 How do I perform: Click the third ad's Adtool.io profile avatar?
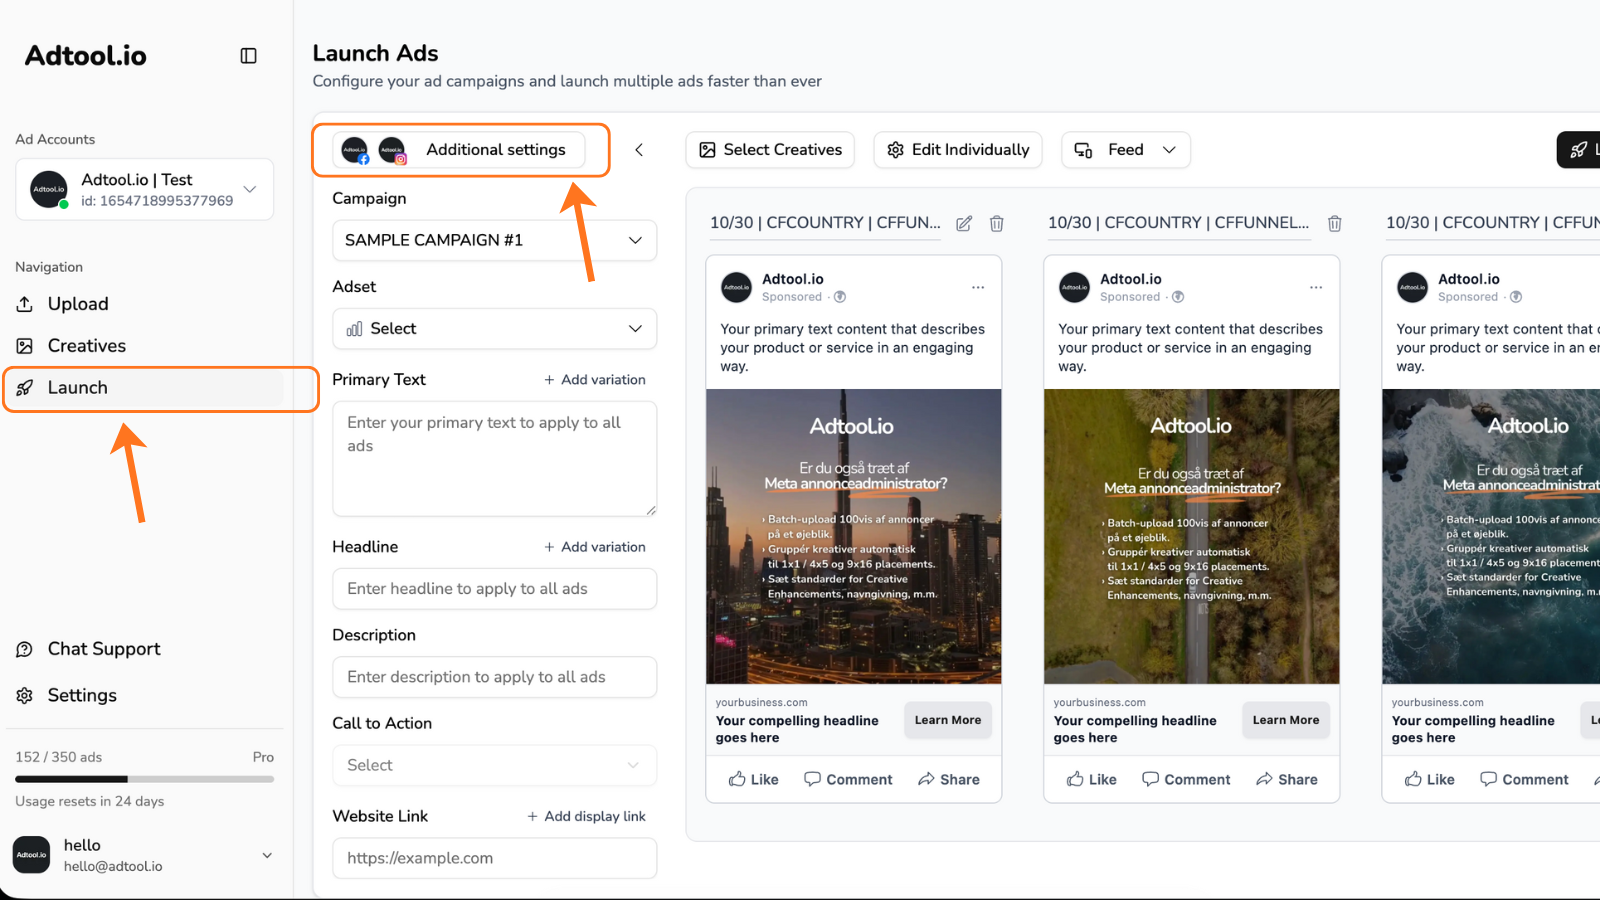click(x=1413, y=288)
